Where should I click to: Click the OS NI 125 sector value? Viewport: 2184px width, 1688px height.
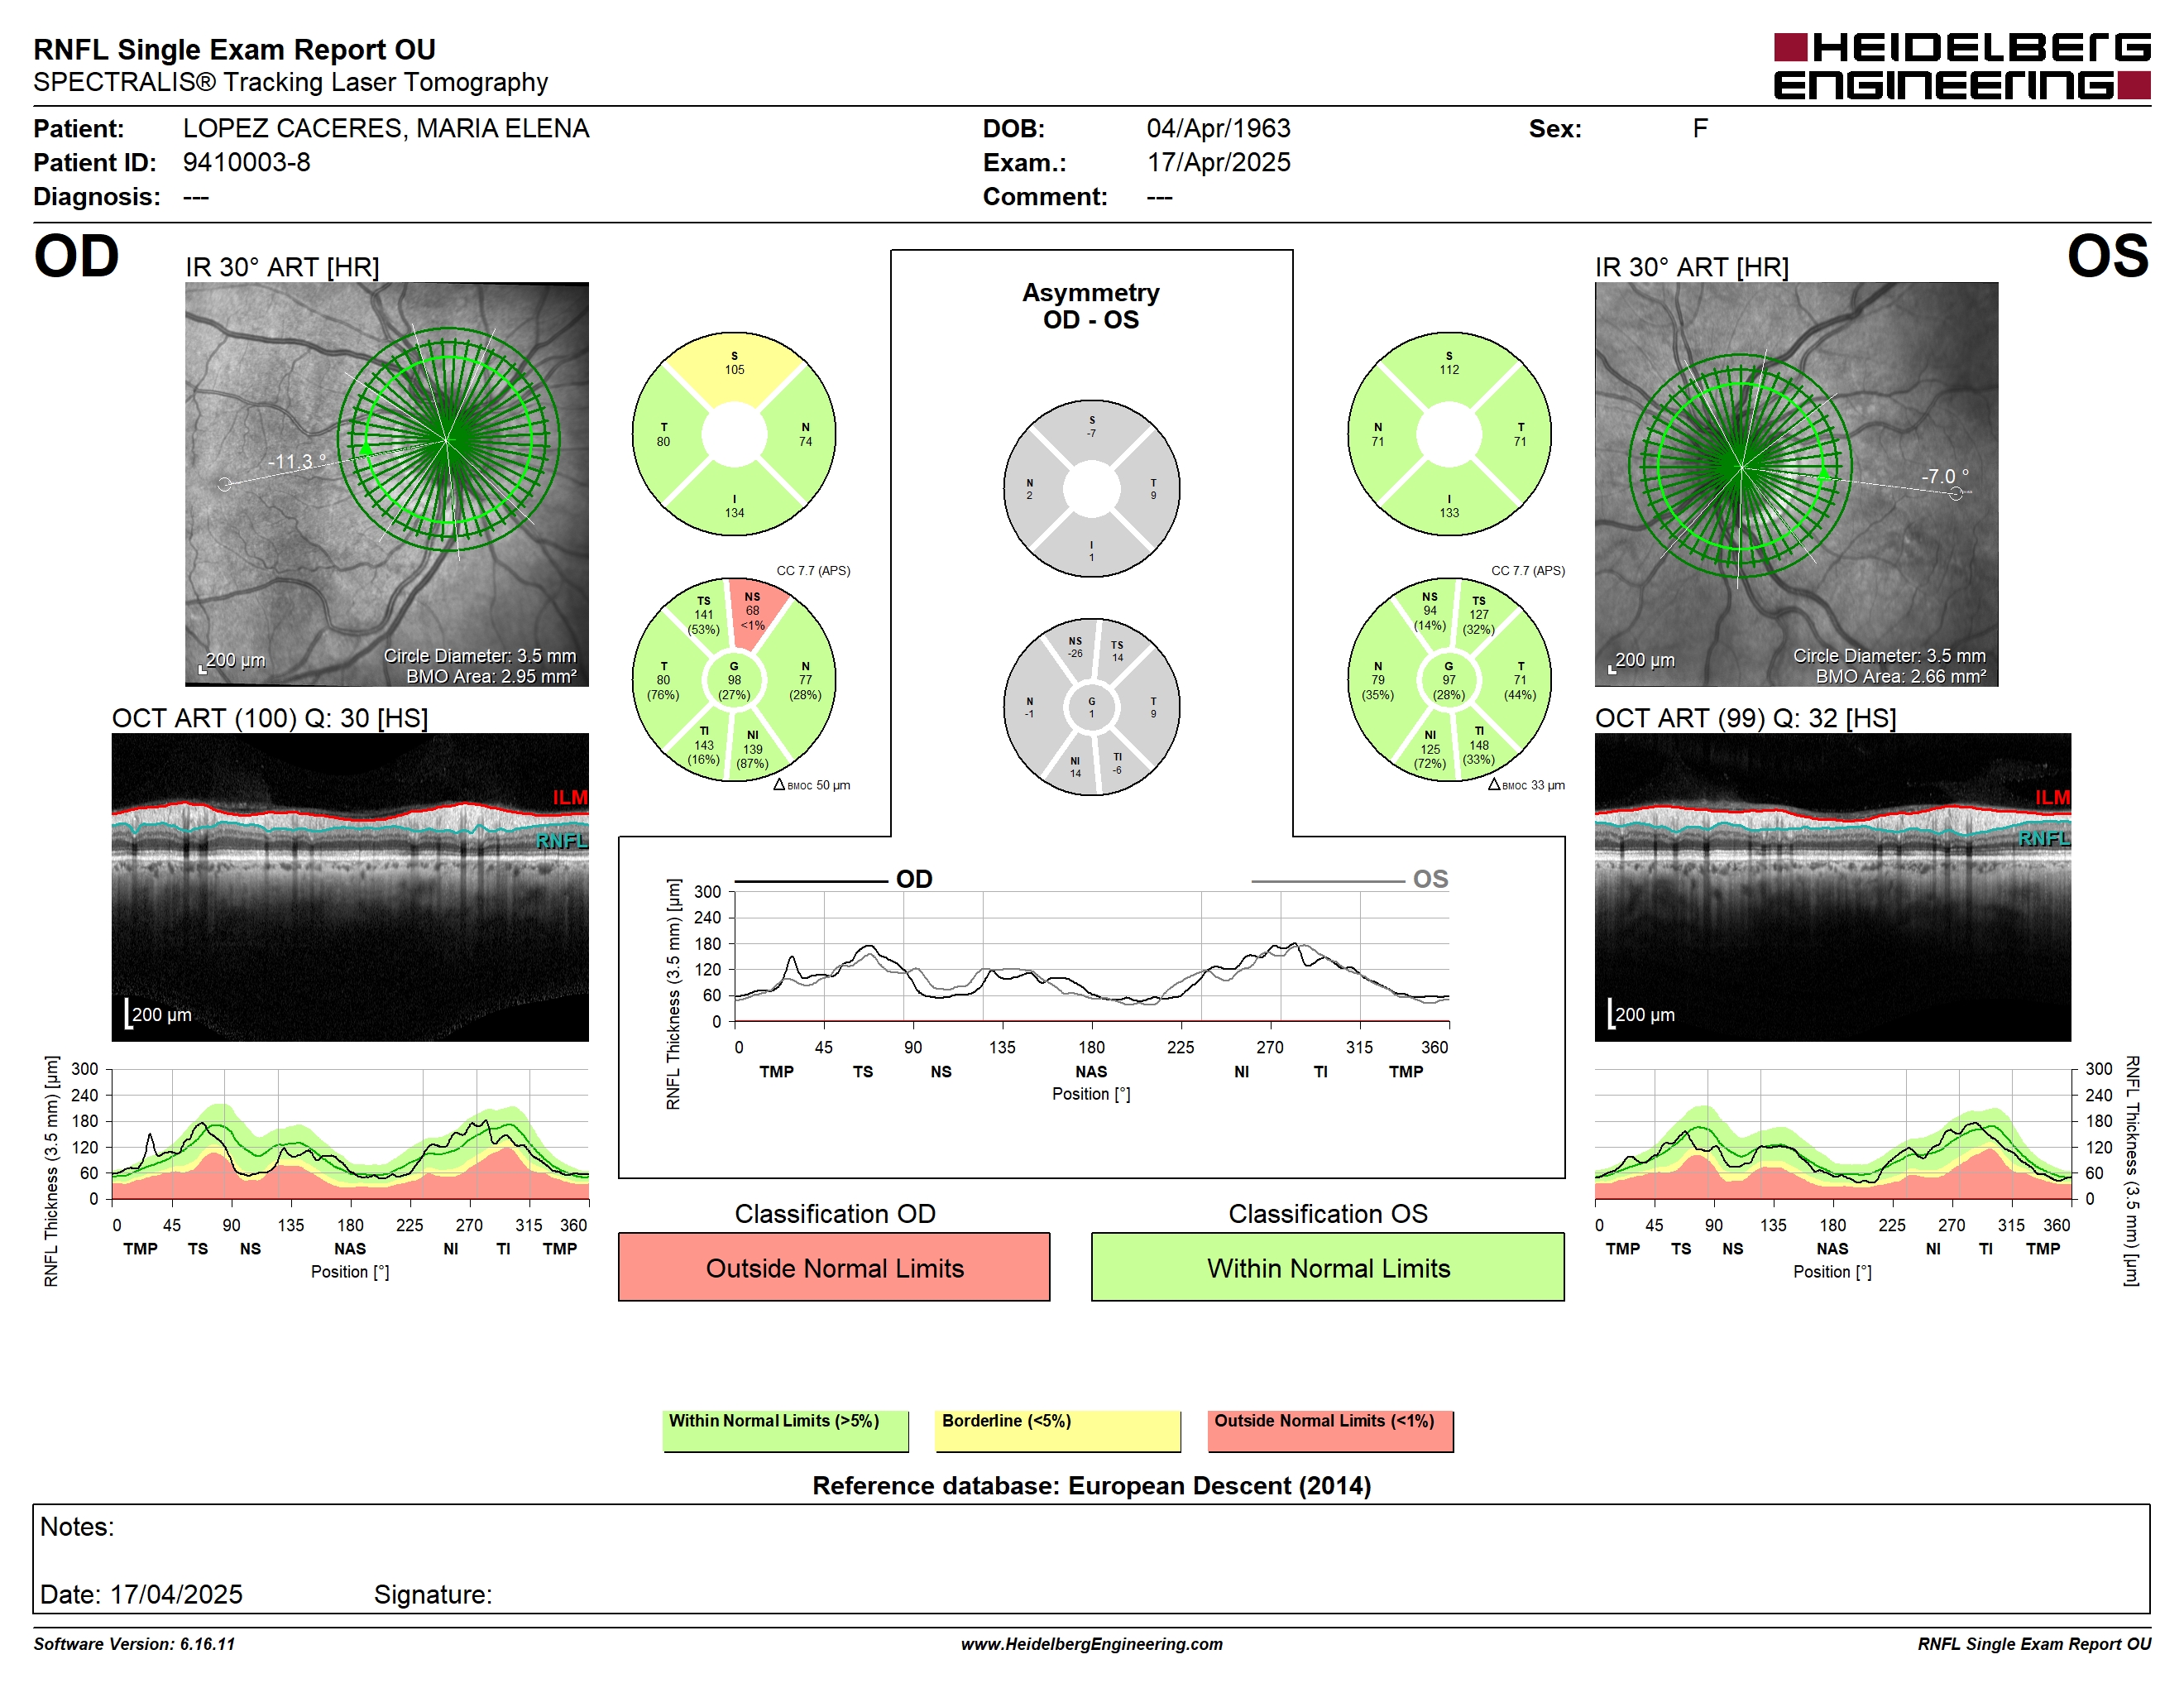(1430, 750)
